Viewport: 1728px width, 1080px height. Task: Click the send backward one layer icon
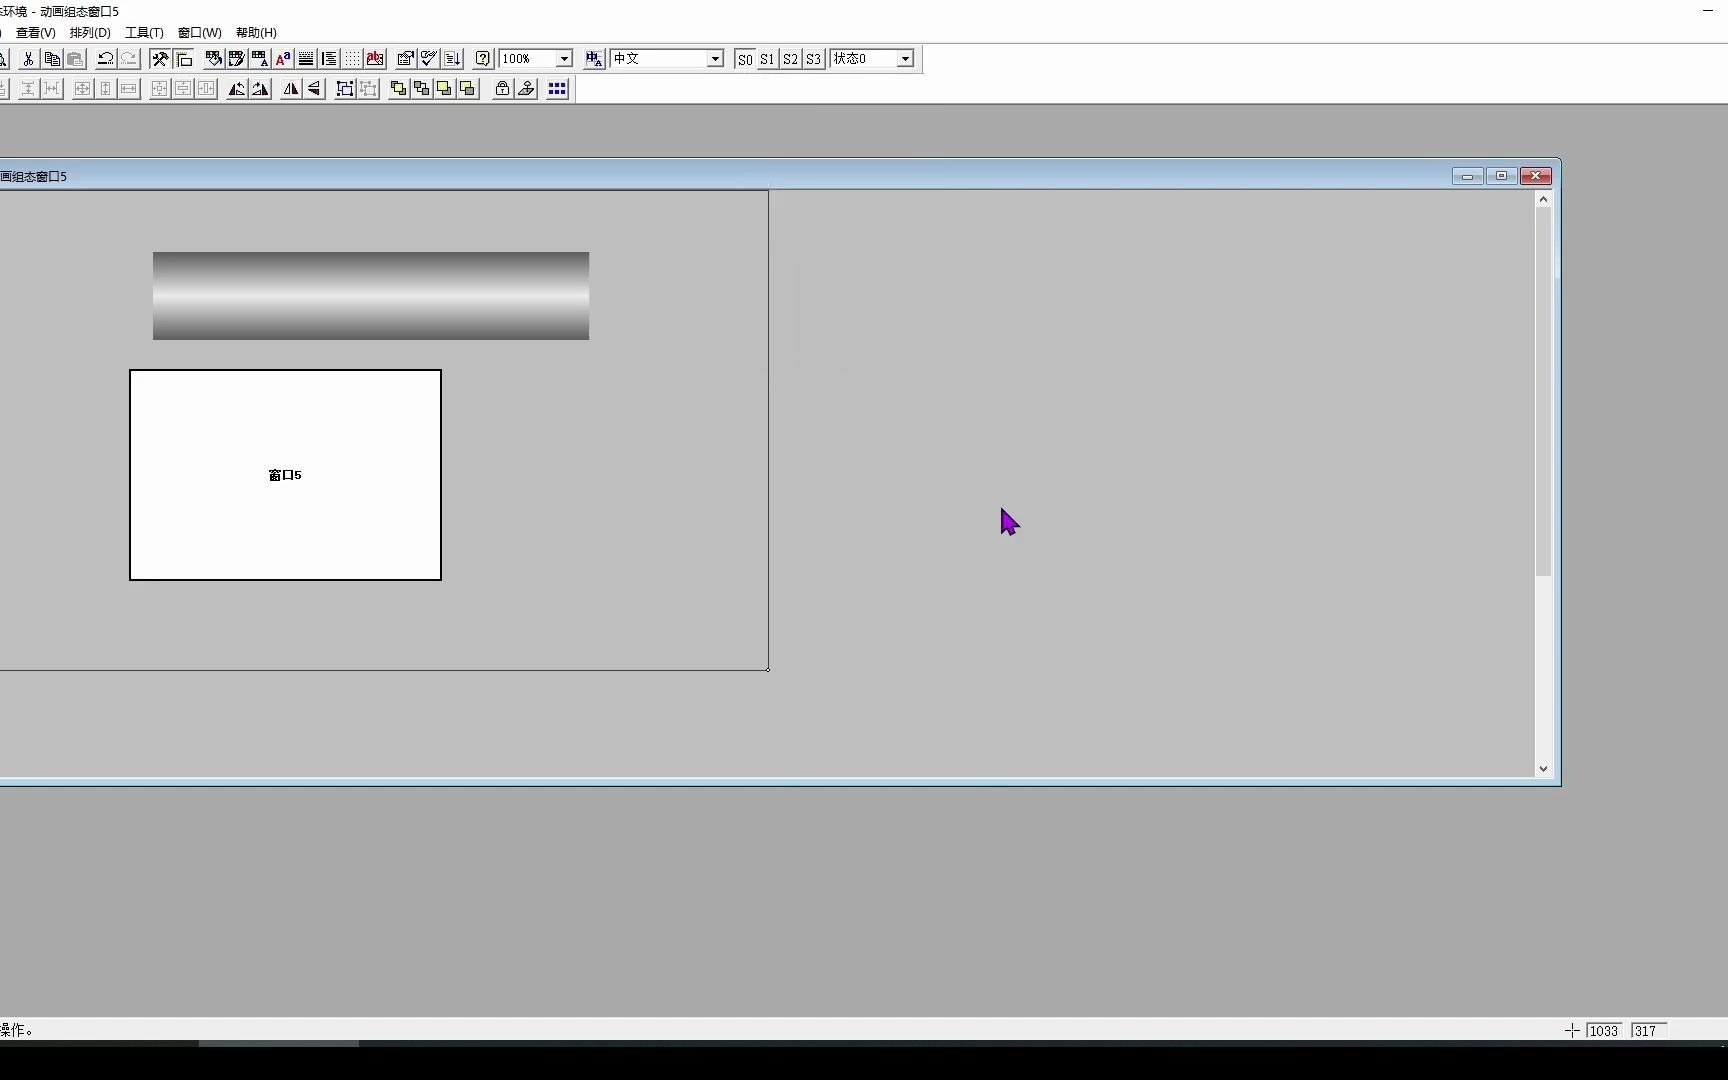point(467,89)
